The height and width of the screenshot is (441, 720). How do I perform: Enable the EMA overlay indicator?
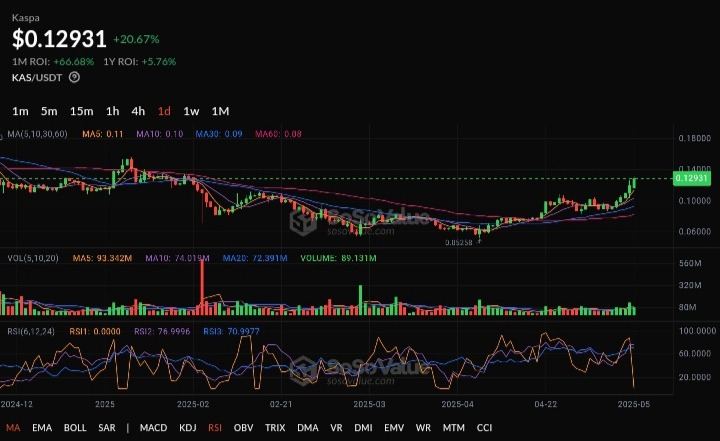pyautogui.click(x=42, y=428)
